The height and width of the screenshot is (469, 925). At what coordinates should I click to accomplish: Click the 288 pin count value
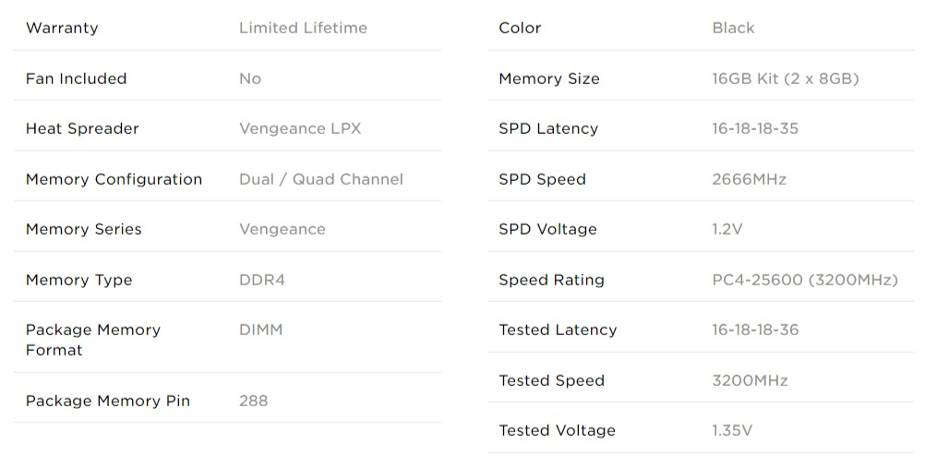(x=254, y=401)
